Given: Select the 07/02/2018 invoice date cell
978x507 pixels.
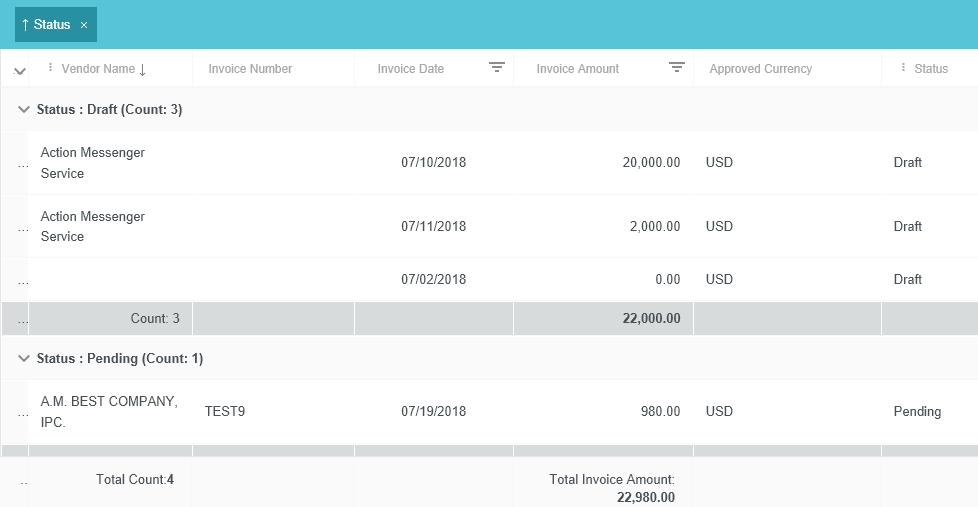Looking at the screenshot, I should (433, 279).
